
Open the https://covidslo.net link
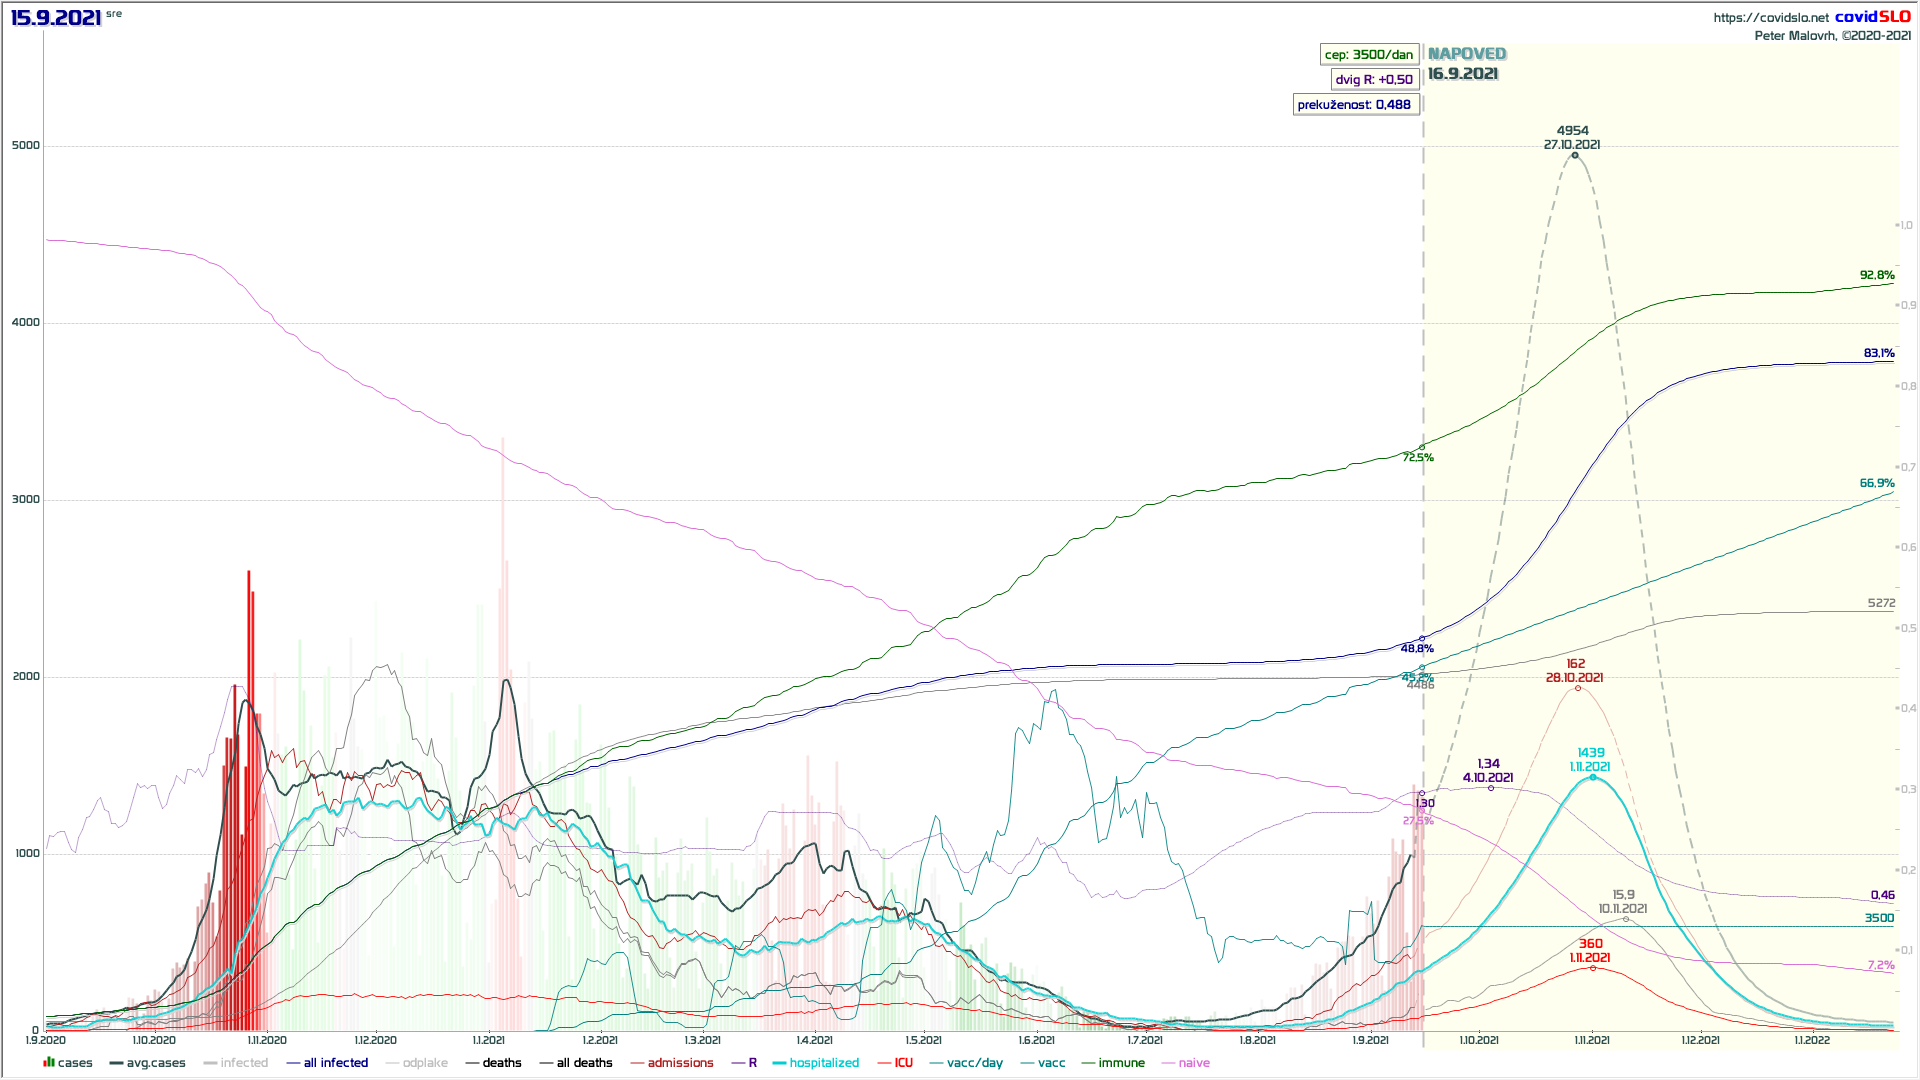[1770, 17]
